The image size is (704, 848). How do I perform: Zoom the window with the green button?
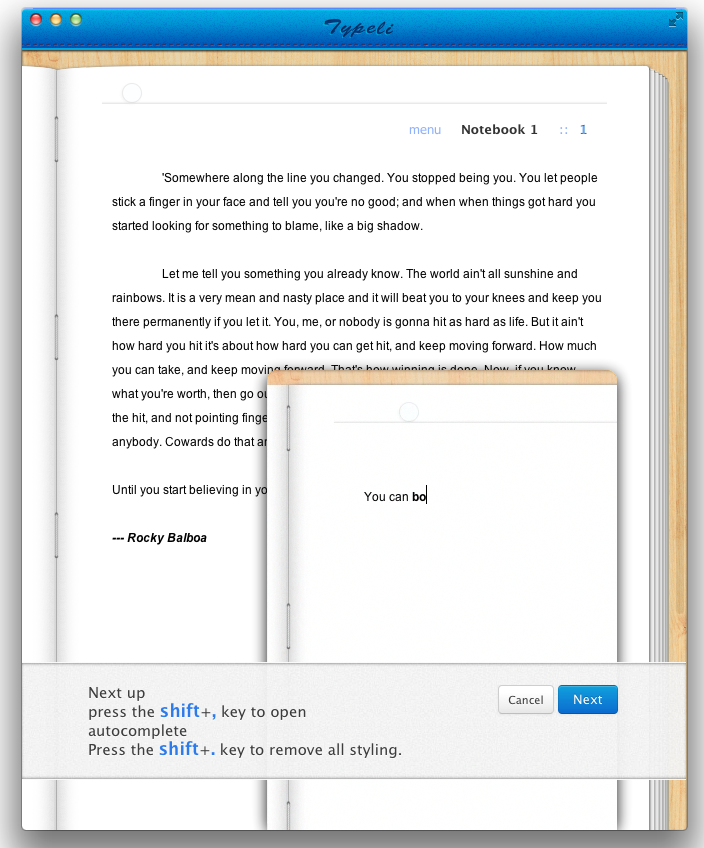[76, 20]
